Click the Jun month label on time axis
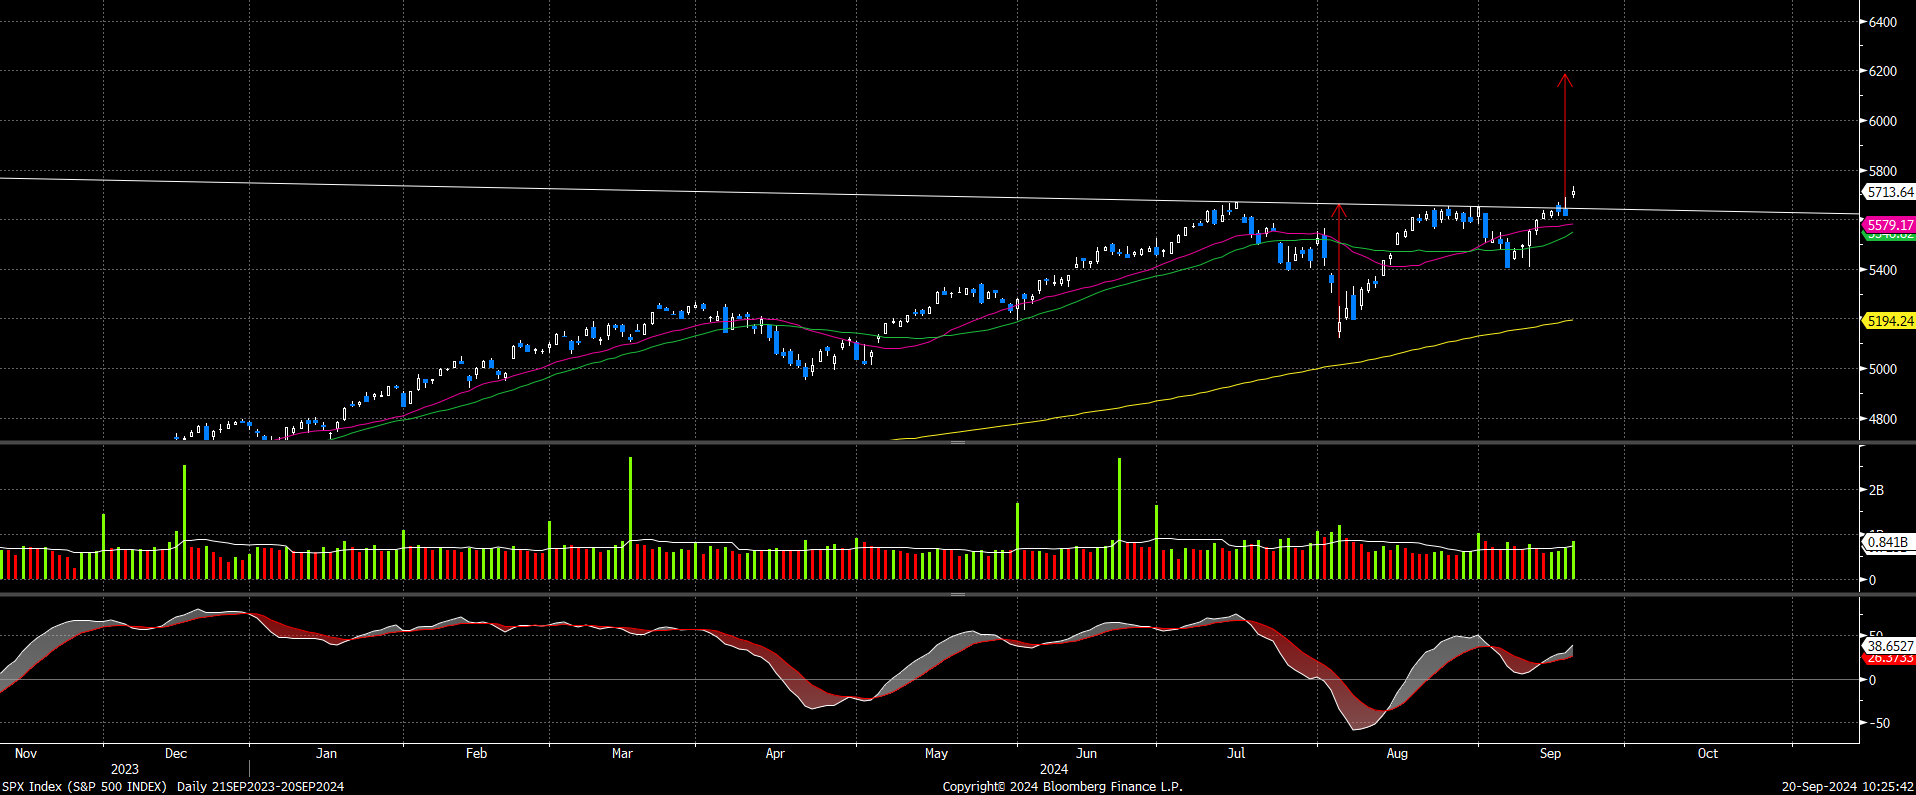 (1087, 753)
